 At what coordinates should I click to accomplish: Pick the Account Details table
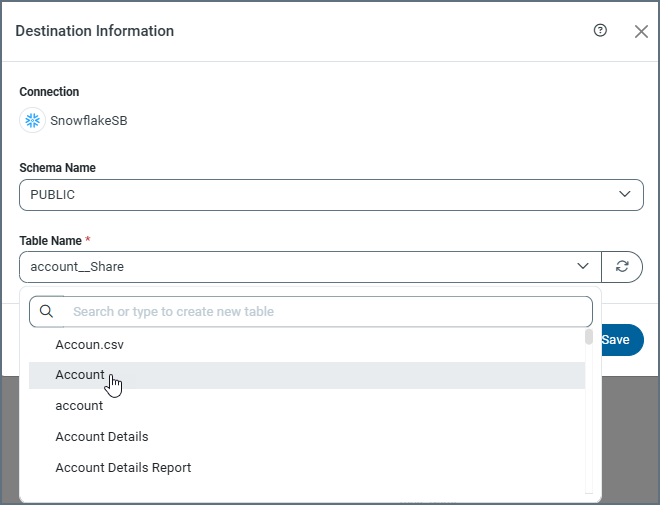(x=102, y=437)
